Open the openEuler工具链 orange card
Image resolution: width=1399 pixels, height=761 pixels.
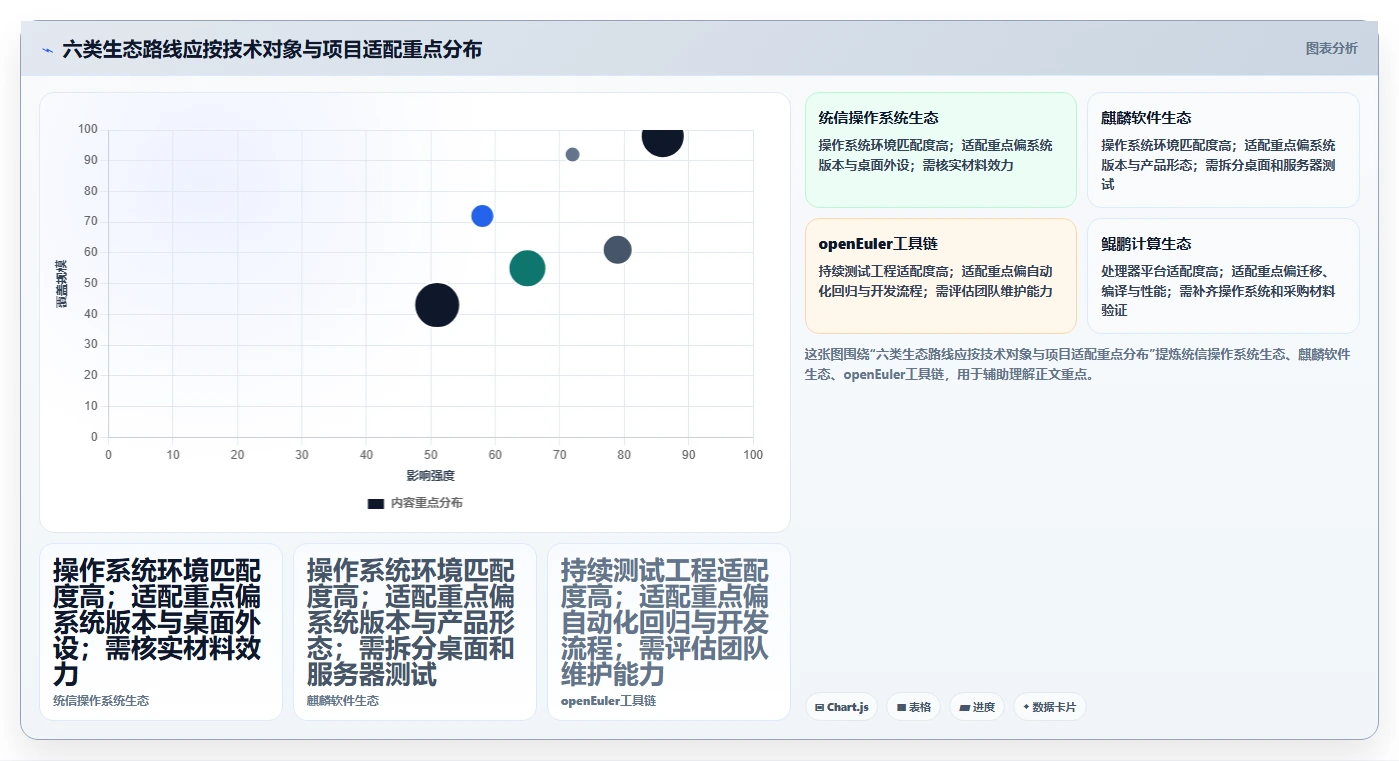pos(941,276)
